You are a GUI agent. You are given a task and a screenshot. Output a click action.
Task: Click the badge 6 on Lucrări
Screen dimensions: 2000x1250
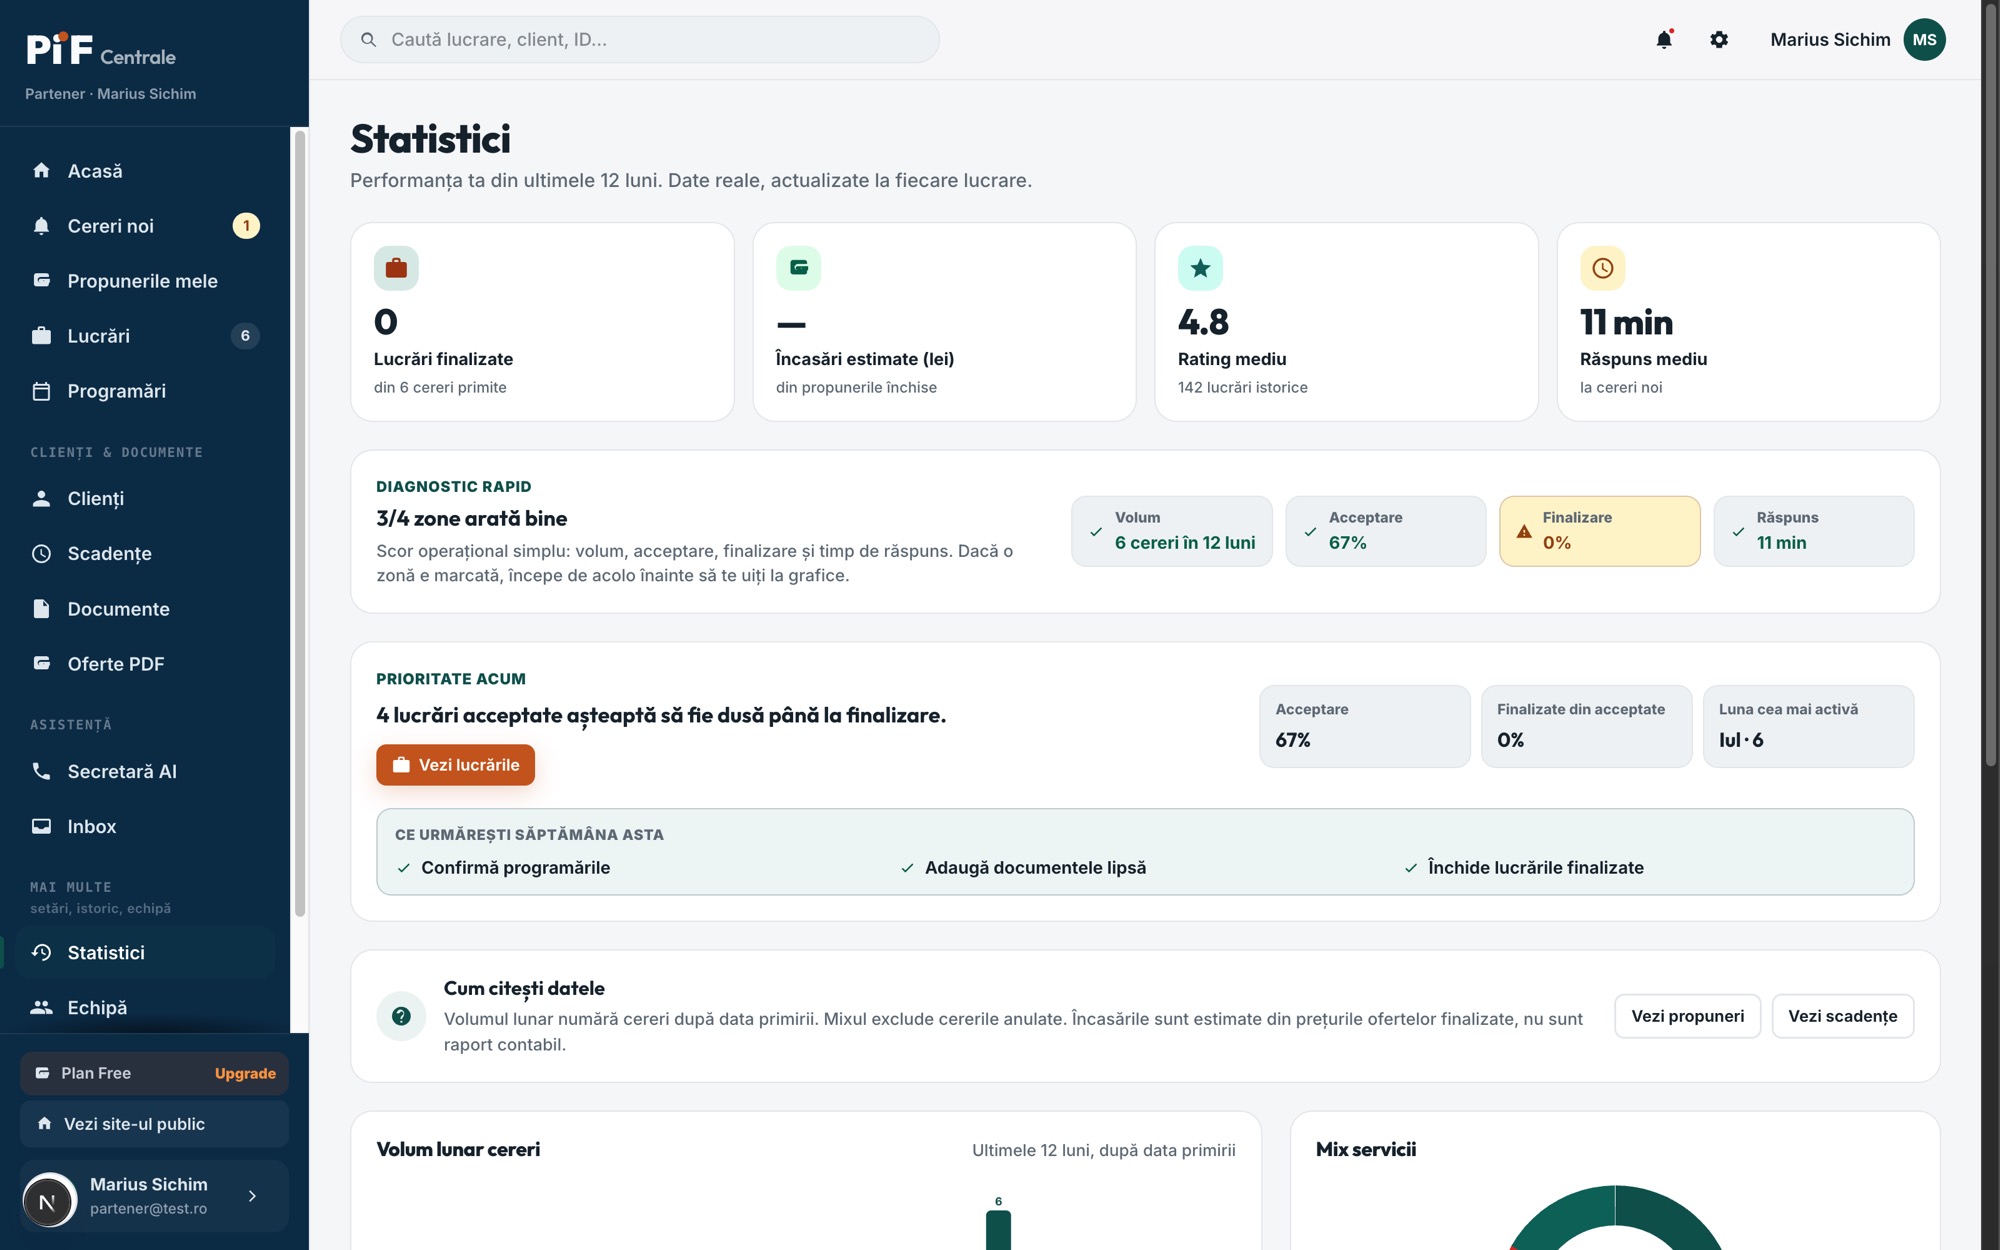pyautogui.click(x=245, y=336)
